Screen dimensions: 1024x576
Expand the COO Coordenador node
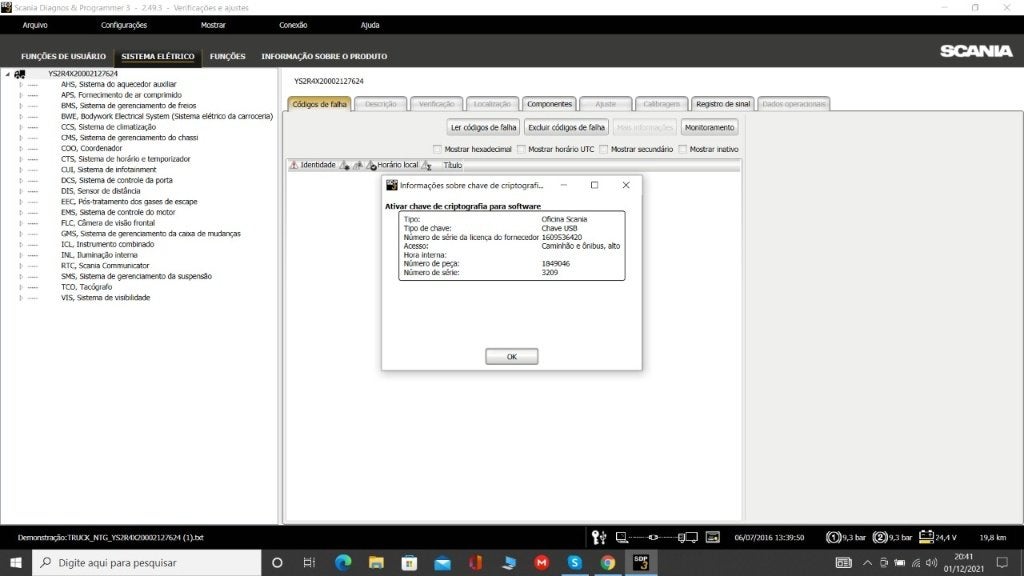[21, 148]
